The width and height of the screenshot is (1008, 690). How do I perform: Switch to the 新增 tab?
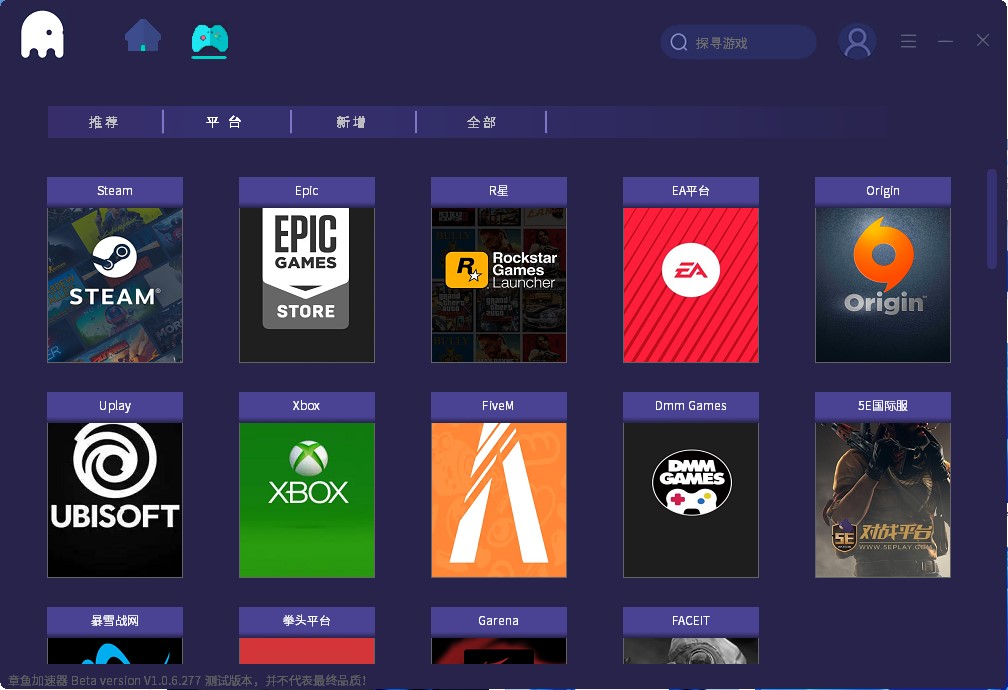click(353, 121)
